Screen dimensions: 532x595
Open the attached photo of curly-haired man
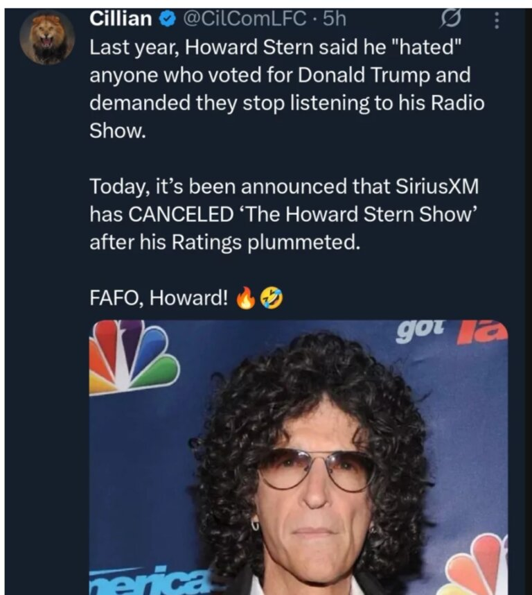(299, 457)
